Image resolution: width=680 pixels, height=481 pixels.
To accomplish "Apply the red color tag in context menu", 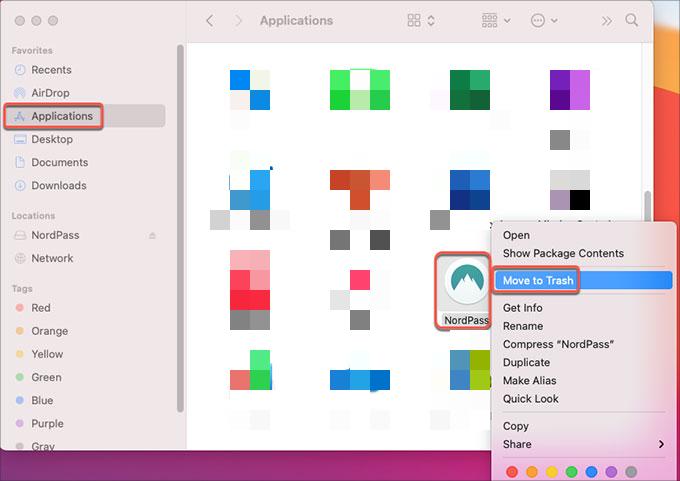I will click(x=513, y=471).
